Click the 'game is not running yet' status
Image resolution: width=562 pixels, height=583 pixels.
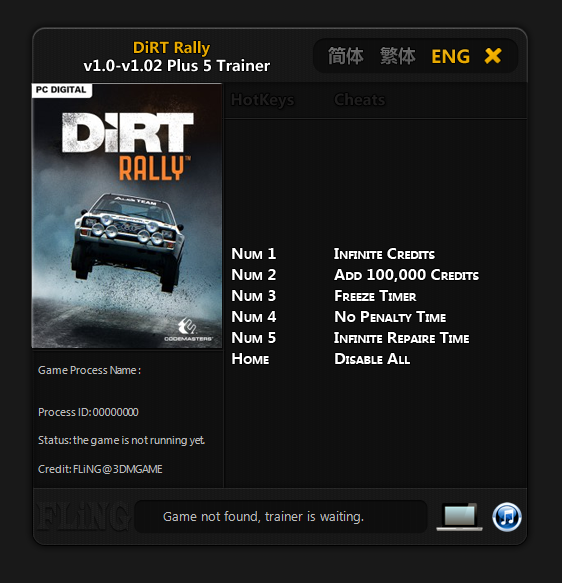[x=121, y=440]
